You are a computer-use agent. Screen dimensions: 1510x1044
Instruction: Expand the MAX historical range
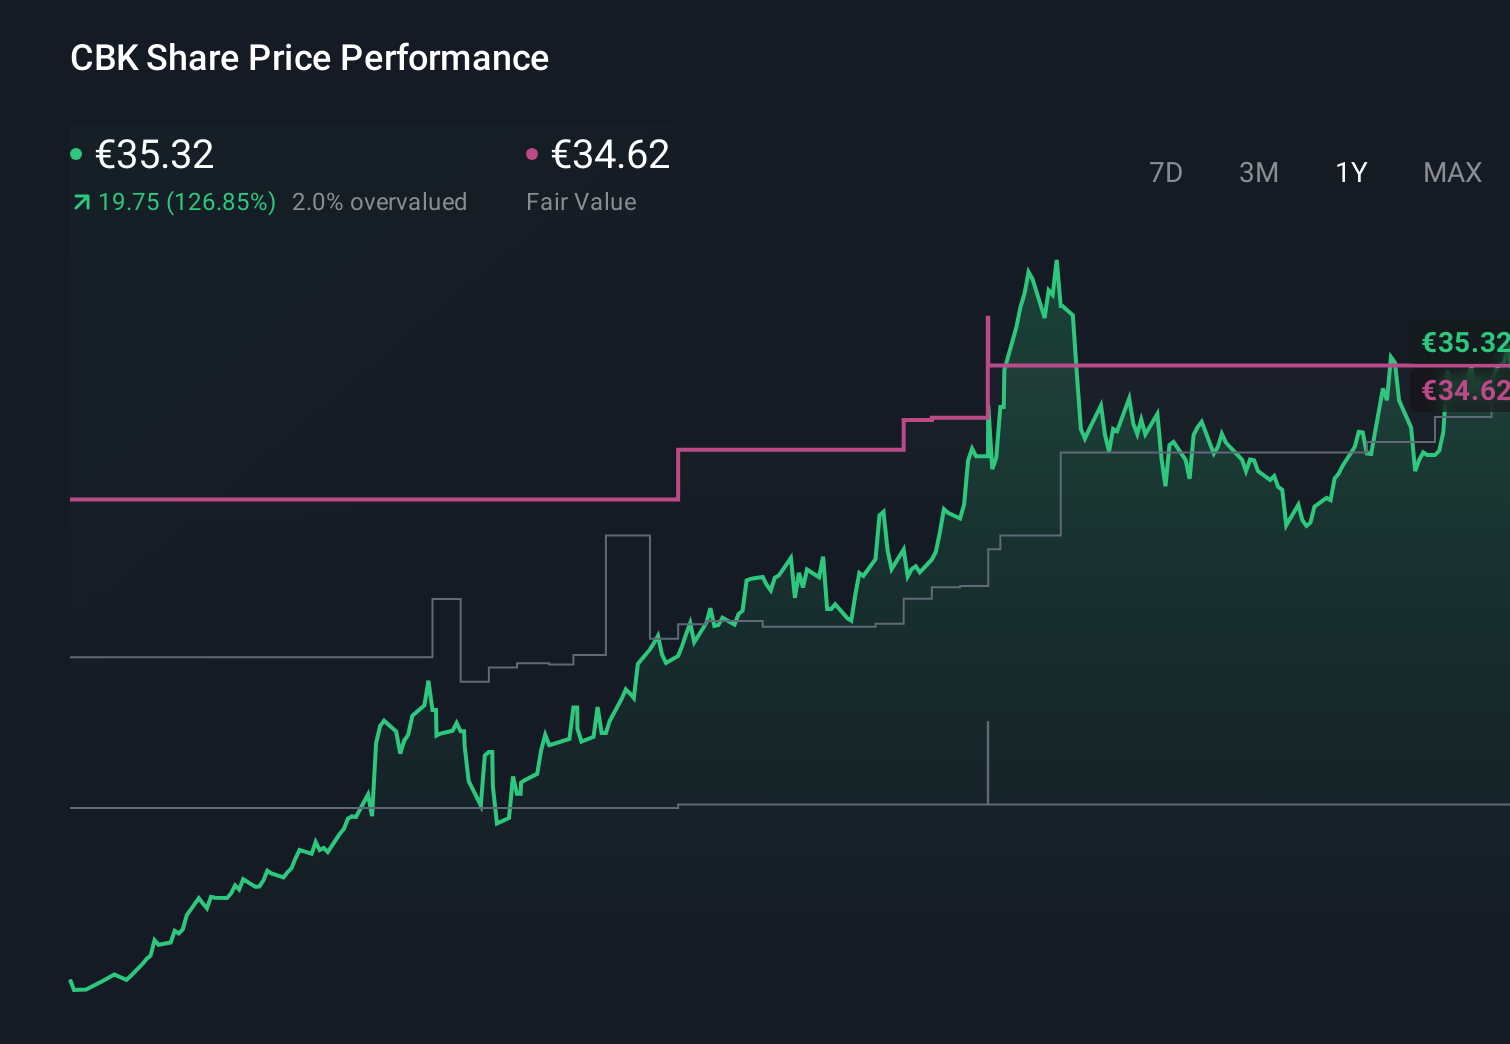tap(1451, 172)
